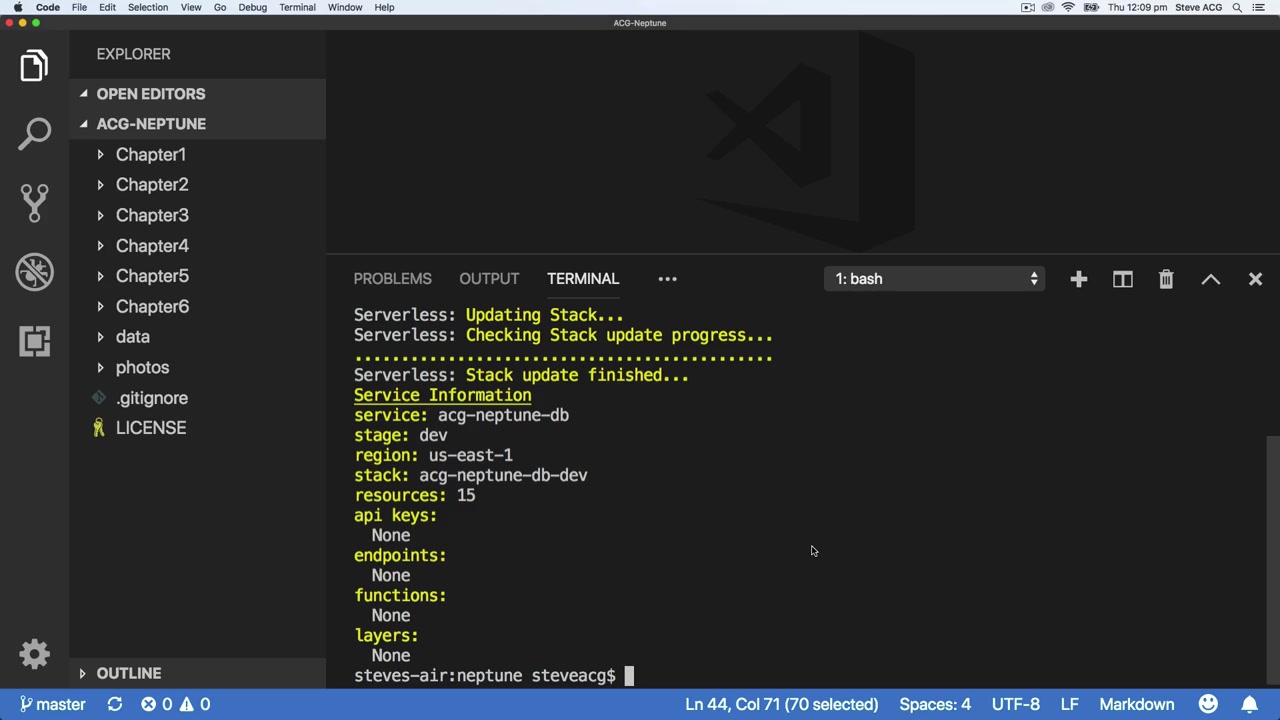The image size is (1280, 720).
Task: Focus the terminal command prompt
Action: pyautogui.click(x=629, y=676)
